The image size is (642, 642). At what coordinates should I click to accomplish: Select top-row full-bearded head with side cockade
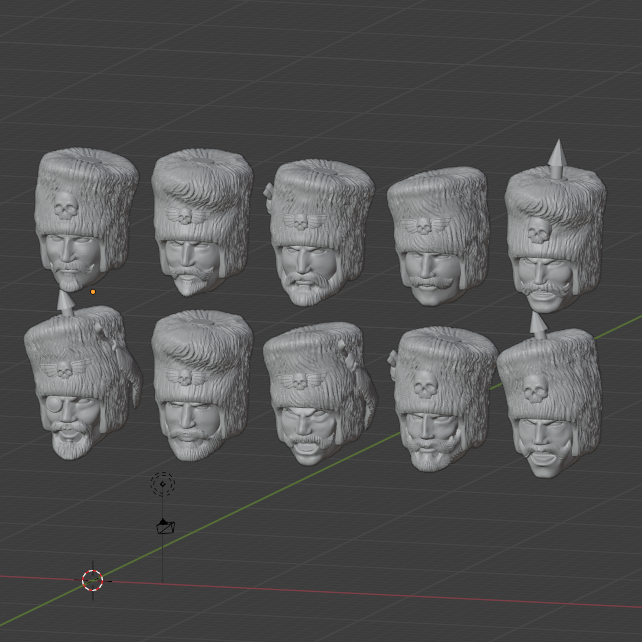(x=319, y=231)
